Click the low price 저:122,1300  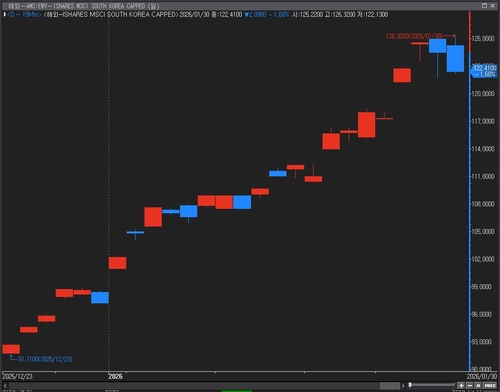[373, 15]
